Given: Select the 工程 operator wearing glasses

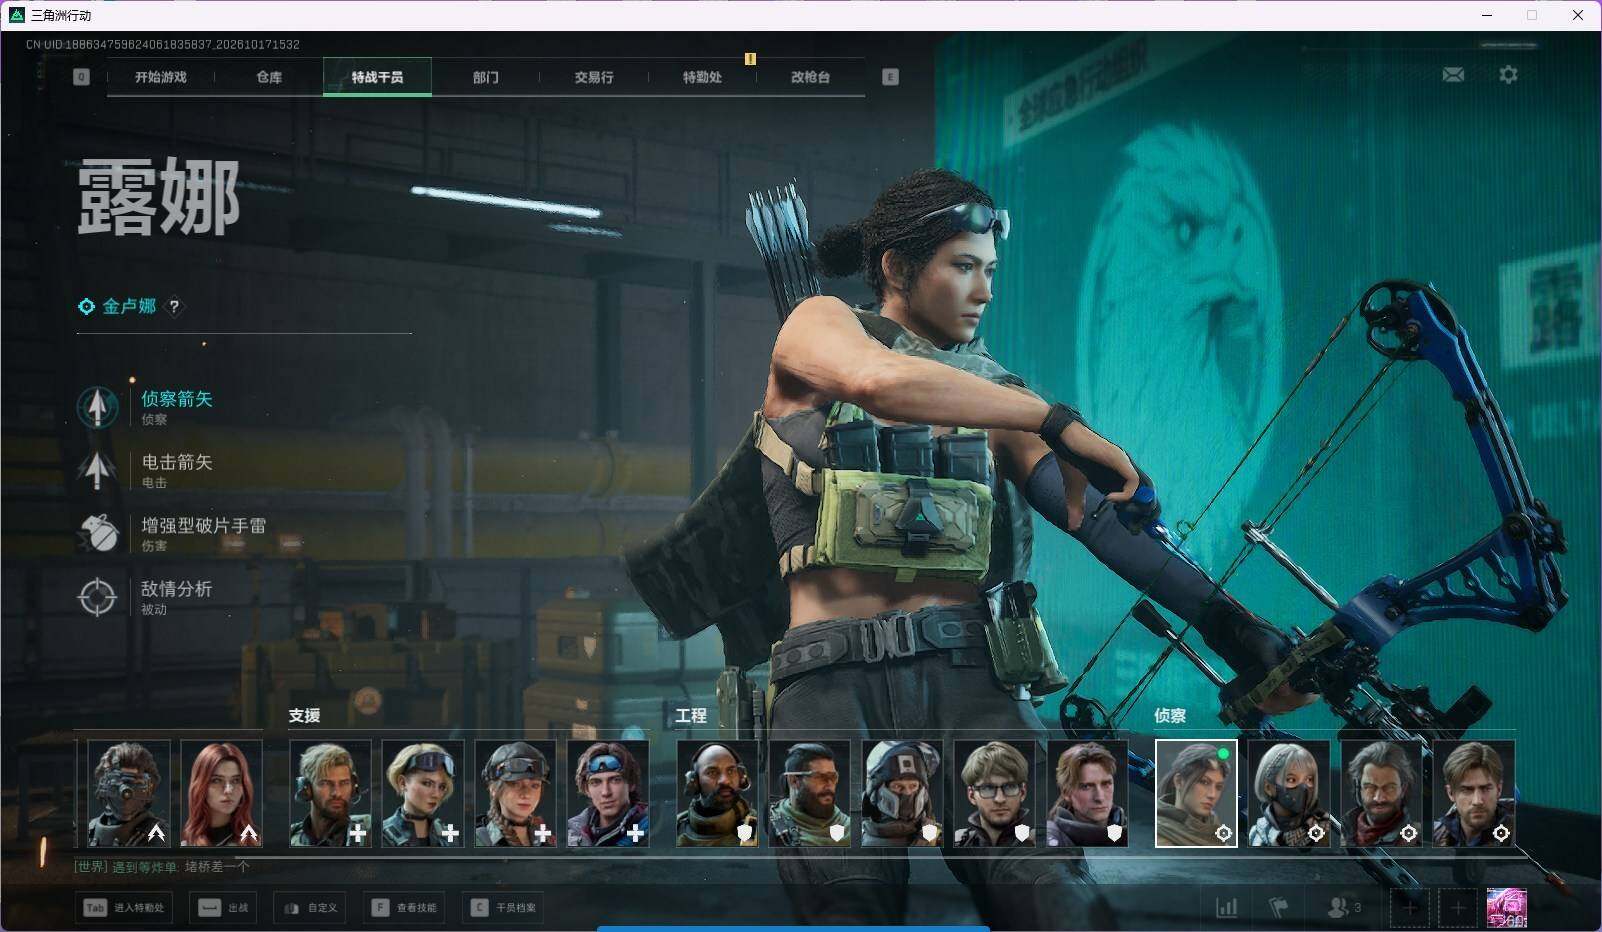Looking at the screenshot, I should [x=995, y=794].
